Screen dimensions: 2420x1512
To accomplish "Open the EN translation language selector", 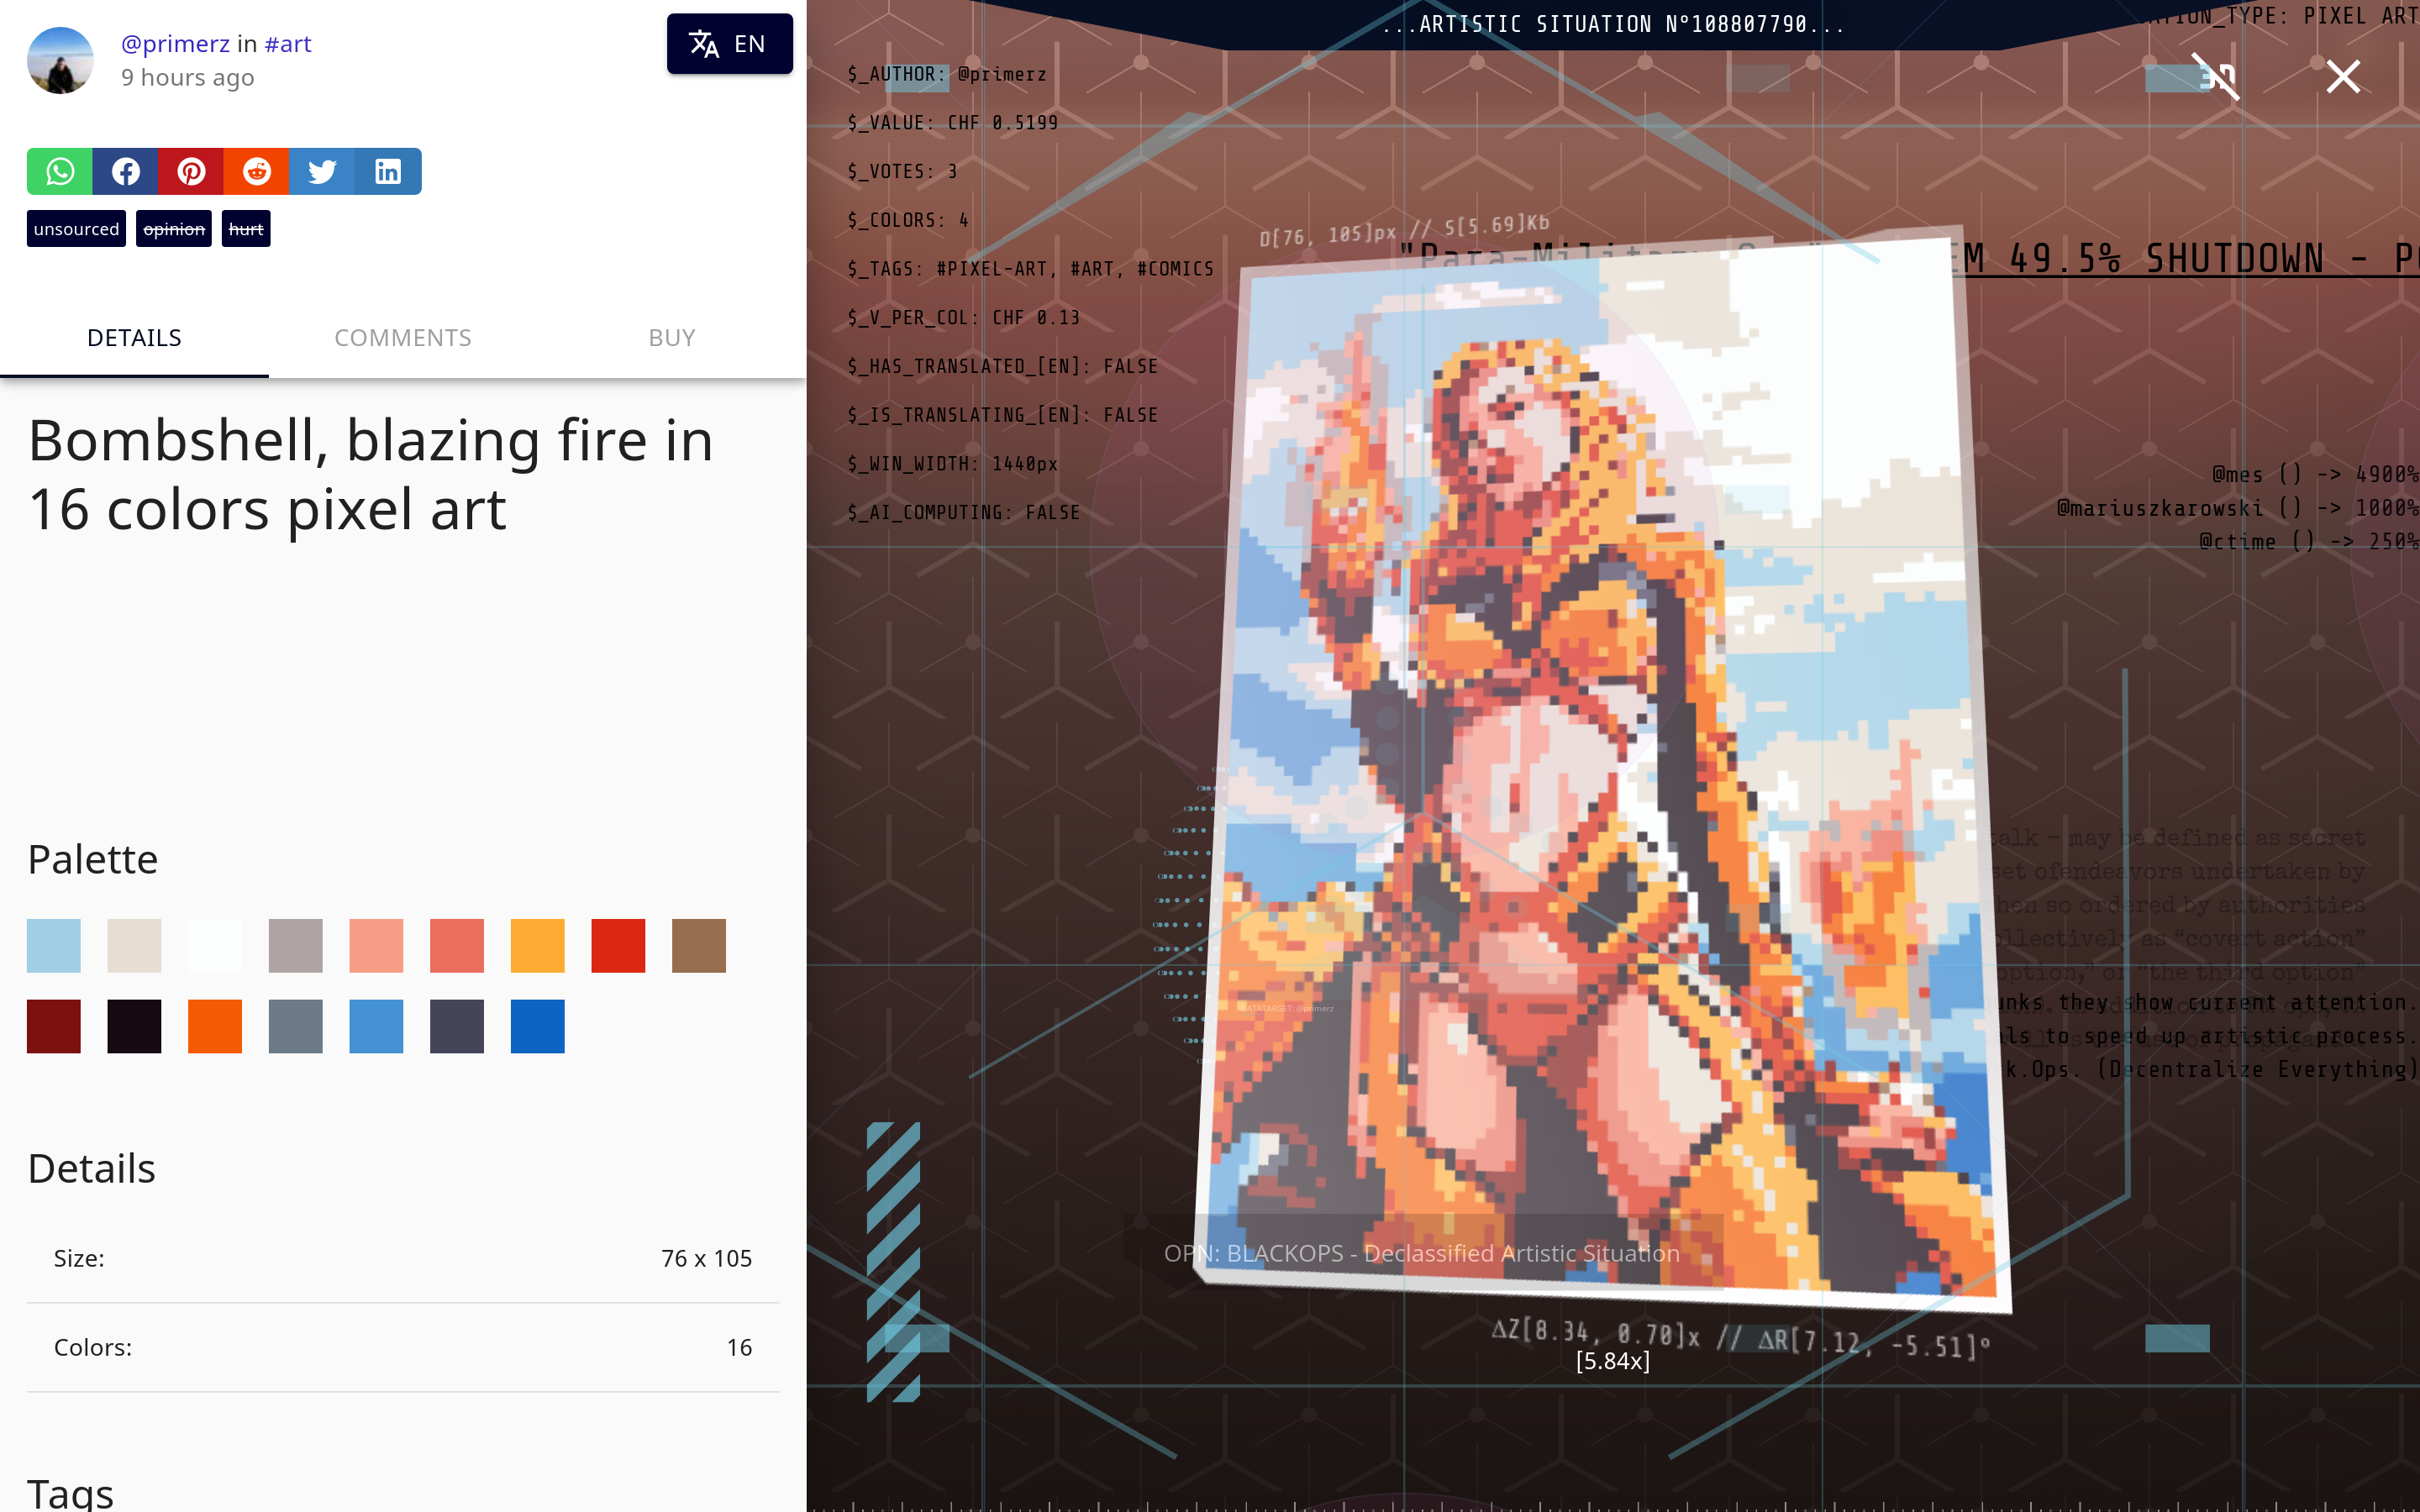I will 729,44.
